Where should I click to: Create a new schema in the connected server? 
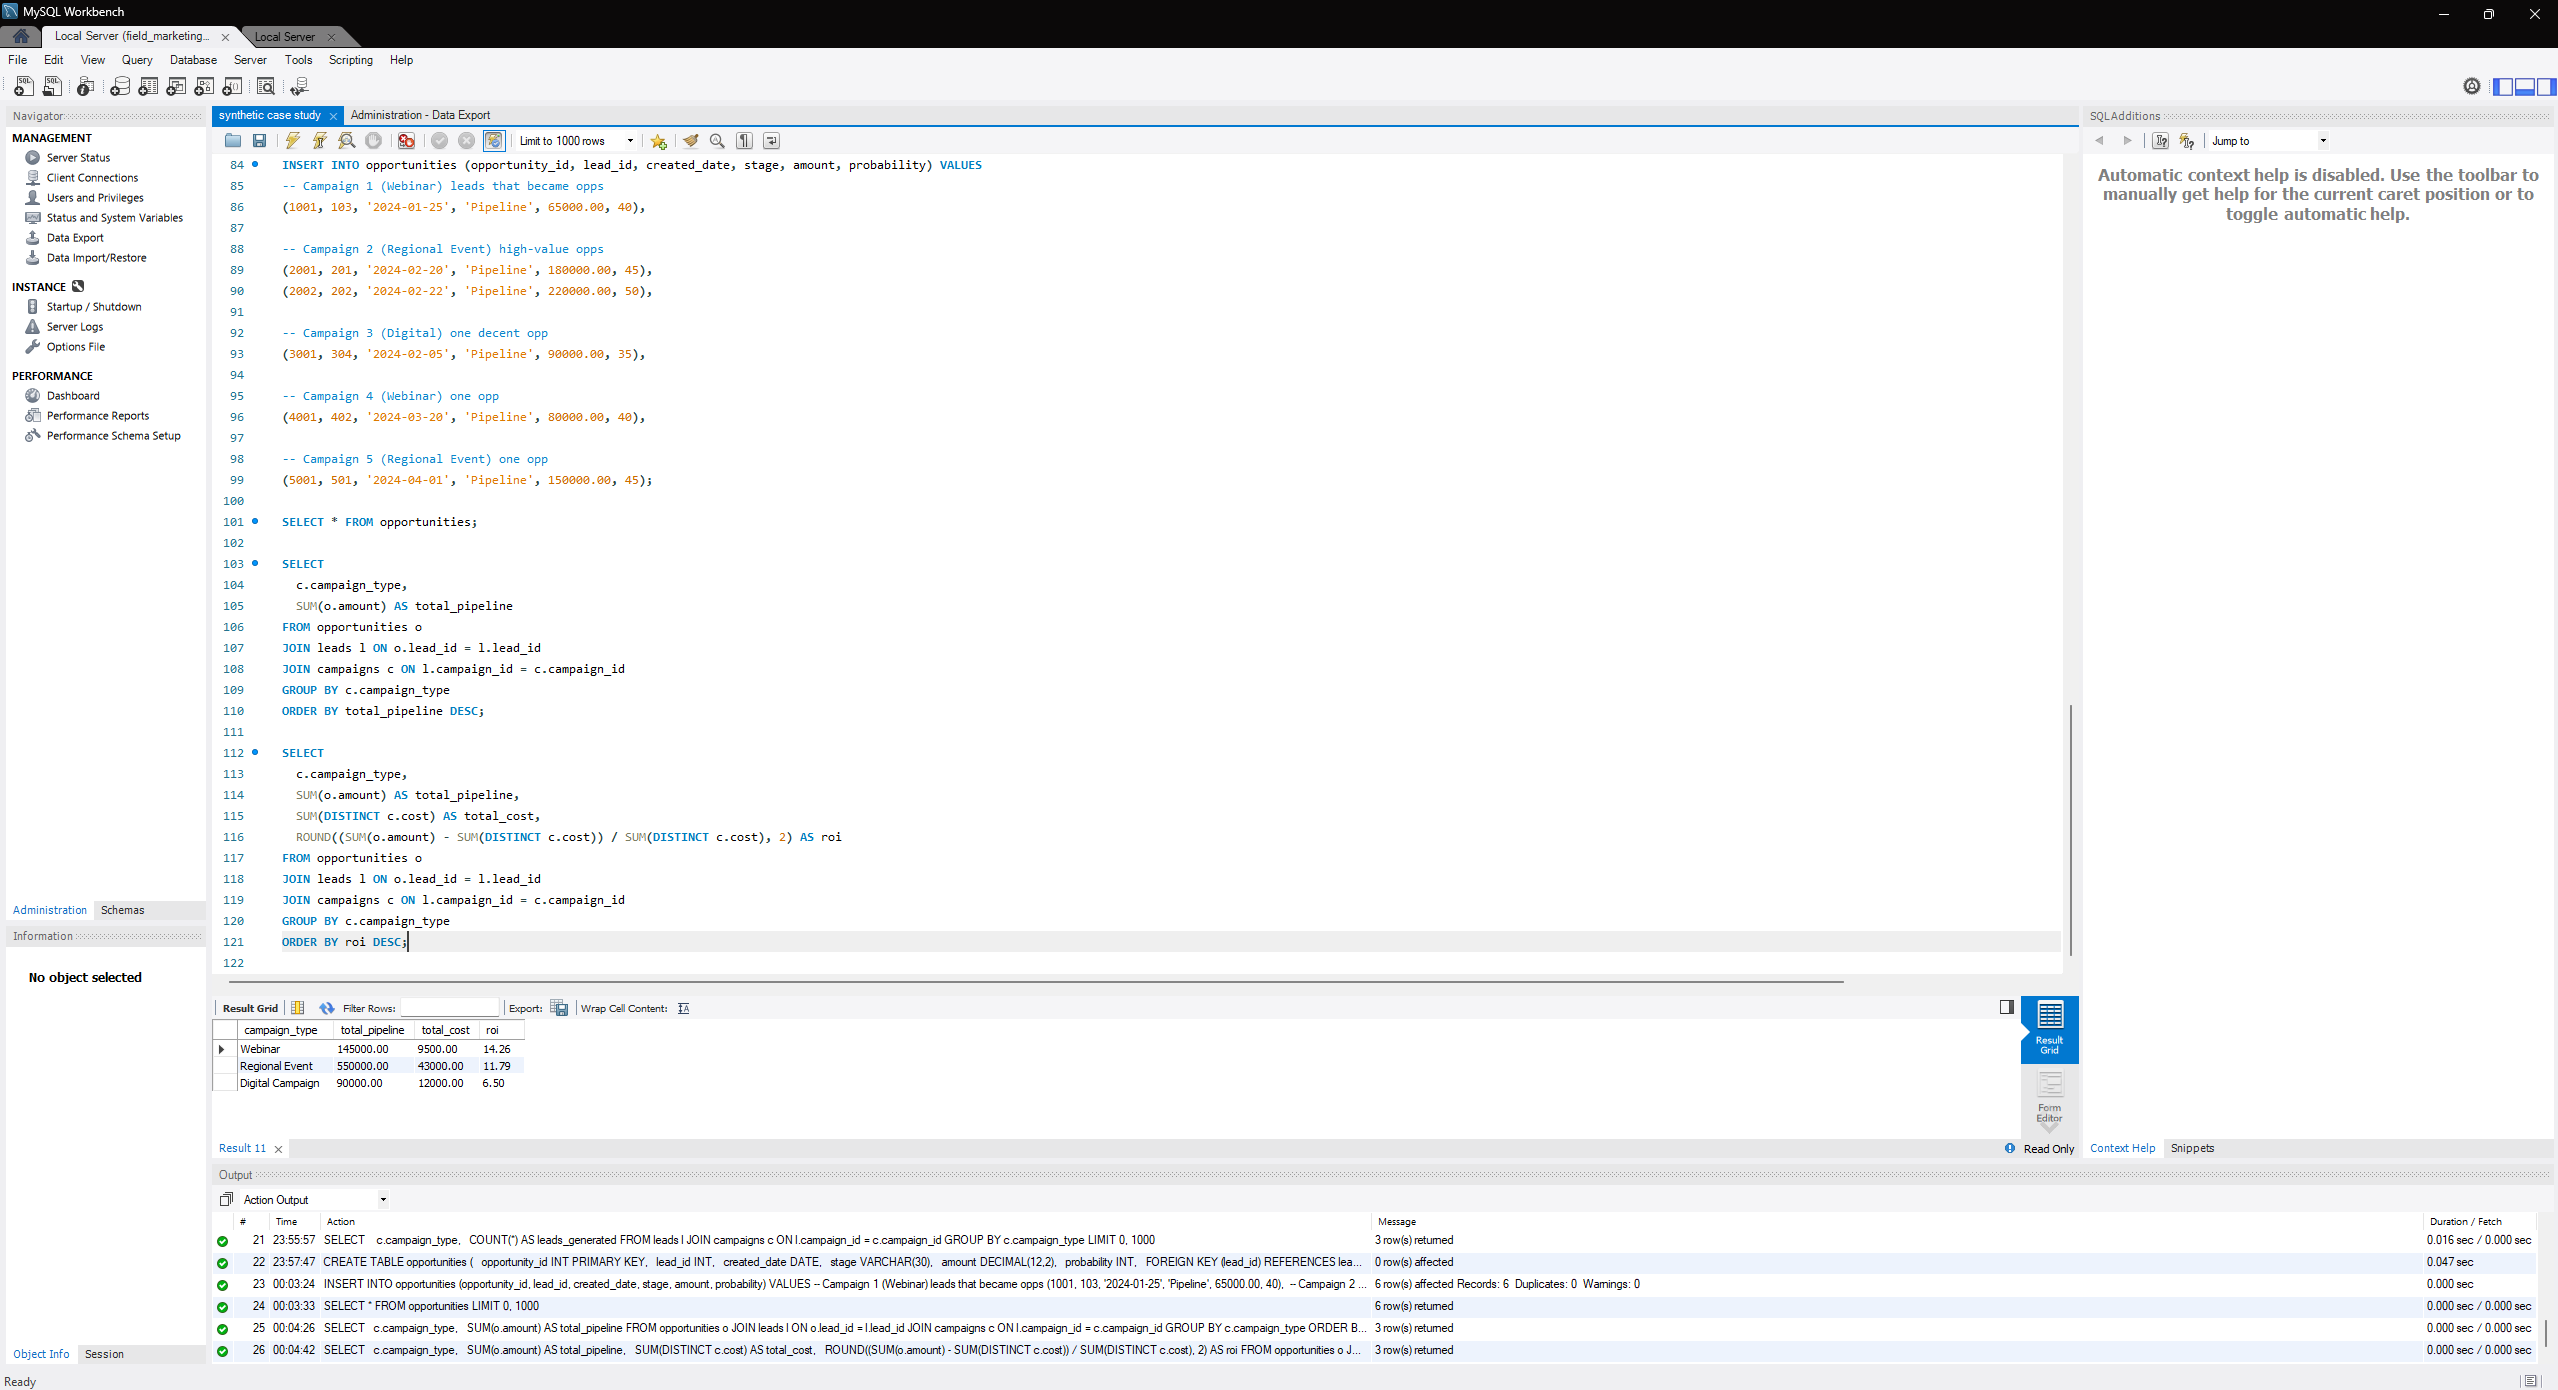(x=120, y=87)
